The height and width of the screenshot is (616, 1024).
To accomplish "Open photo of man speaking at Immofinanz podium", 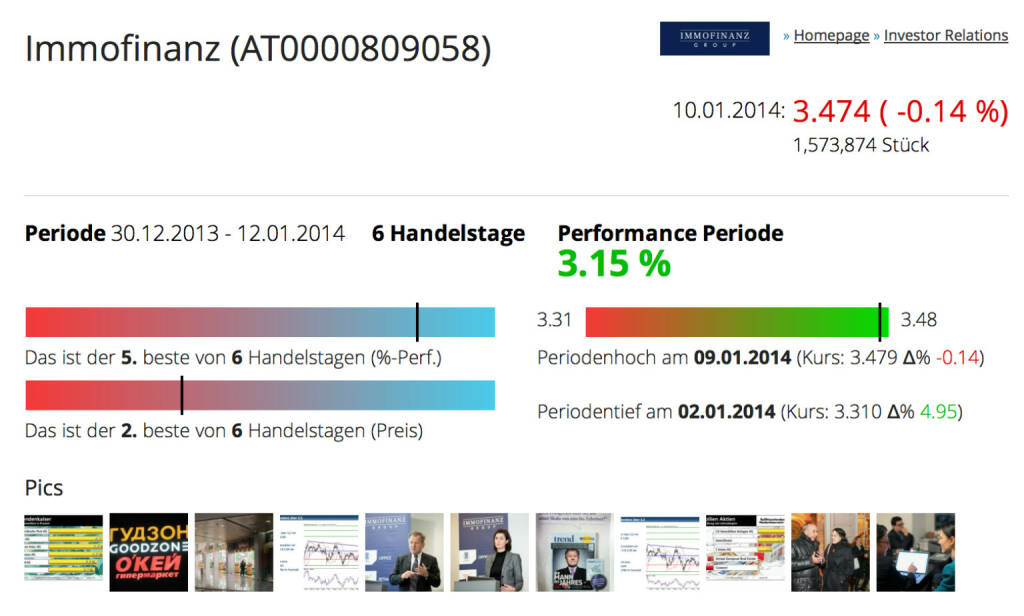I will point(404,552).
